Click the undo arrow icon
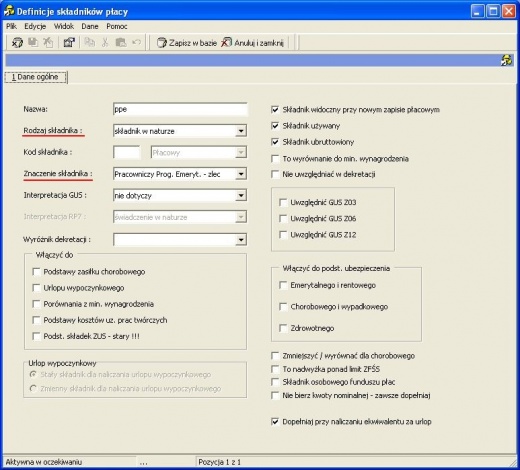520x470 pixels. pyautogui.click(x=136, y=42)
